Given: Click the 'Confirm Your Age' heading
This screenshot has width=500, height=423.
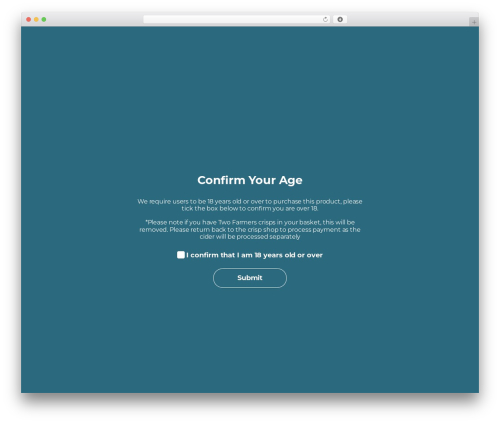Looking at the screenshot, I should (250, 180).
